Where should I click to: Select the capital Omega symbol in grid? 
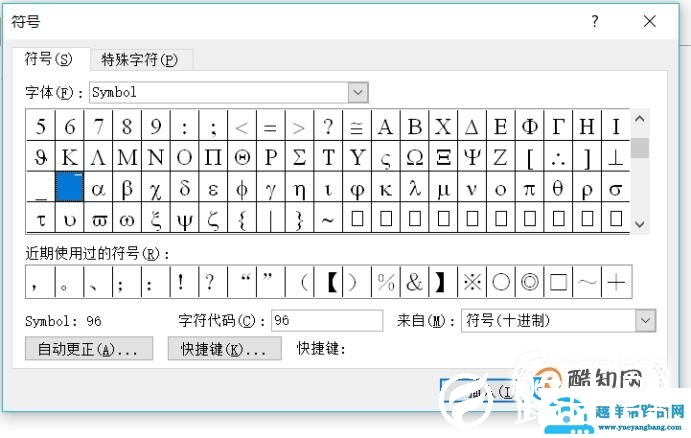[x=414, y=157]
